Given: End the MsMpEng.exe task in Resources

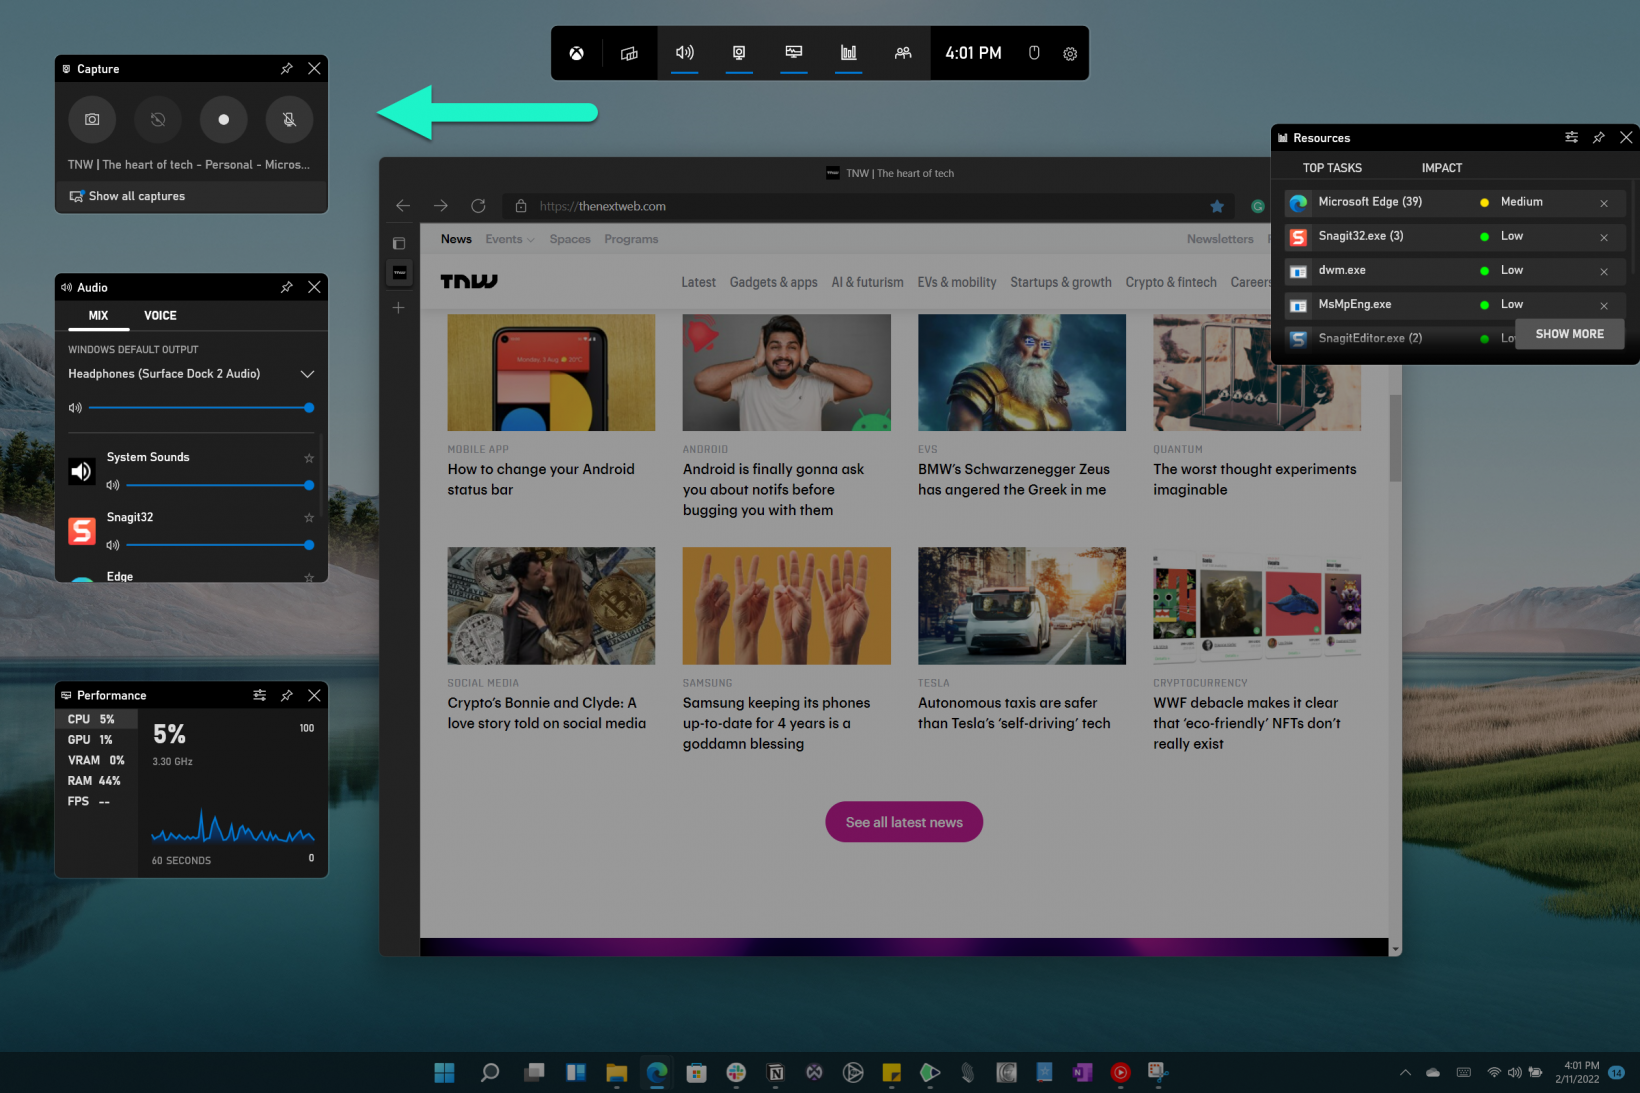Looking at the screenshot, I should point(1604,305).
